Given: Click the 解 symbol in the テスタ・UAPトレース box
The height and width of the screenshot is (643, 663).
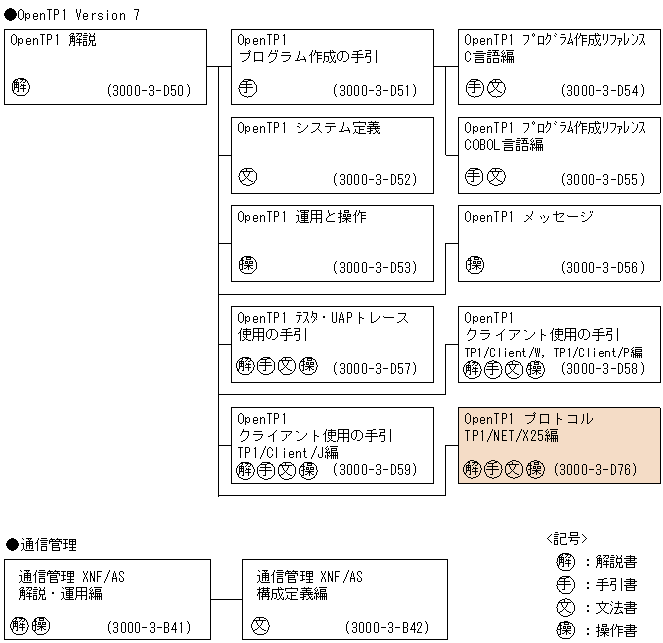Looking at the screenshot, I should click(x=245, y=366).
